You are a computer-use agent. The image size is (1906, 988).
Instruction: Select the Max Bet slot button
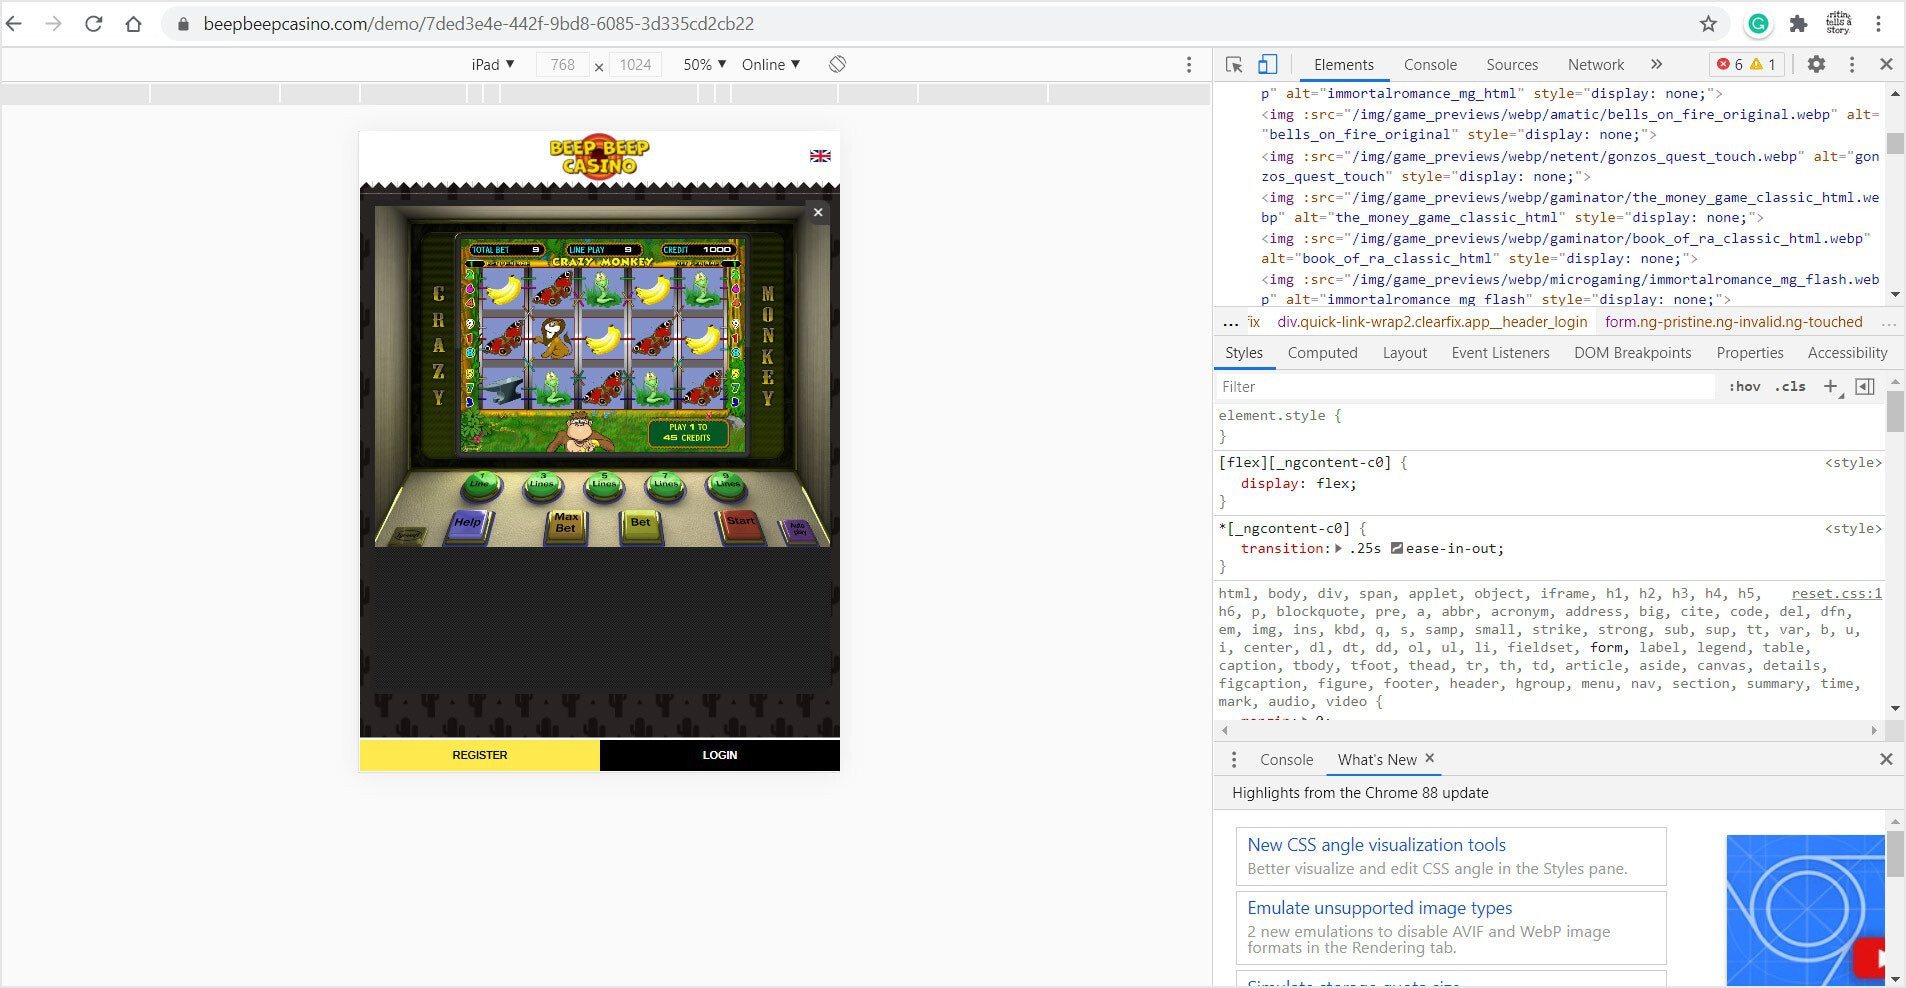(566, 525)
